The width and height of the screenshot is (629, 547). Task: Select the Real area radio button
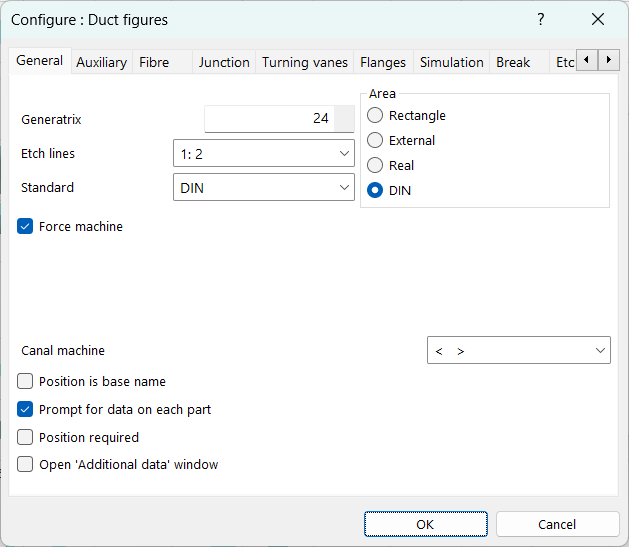376,165
